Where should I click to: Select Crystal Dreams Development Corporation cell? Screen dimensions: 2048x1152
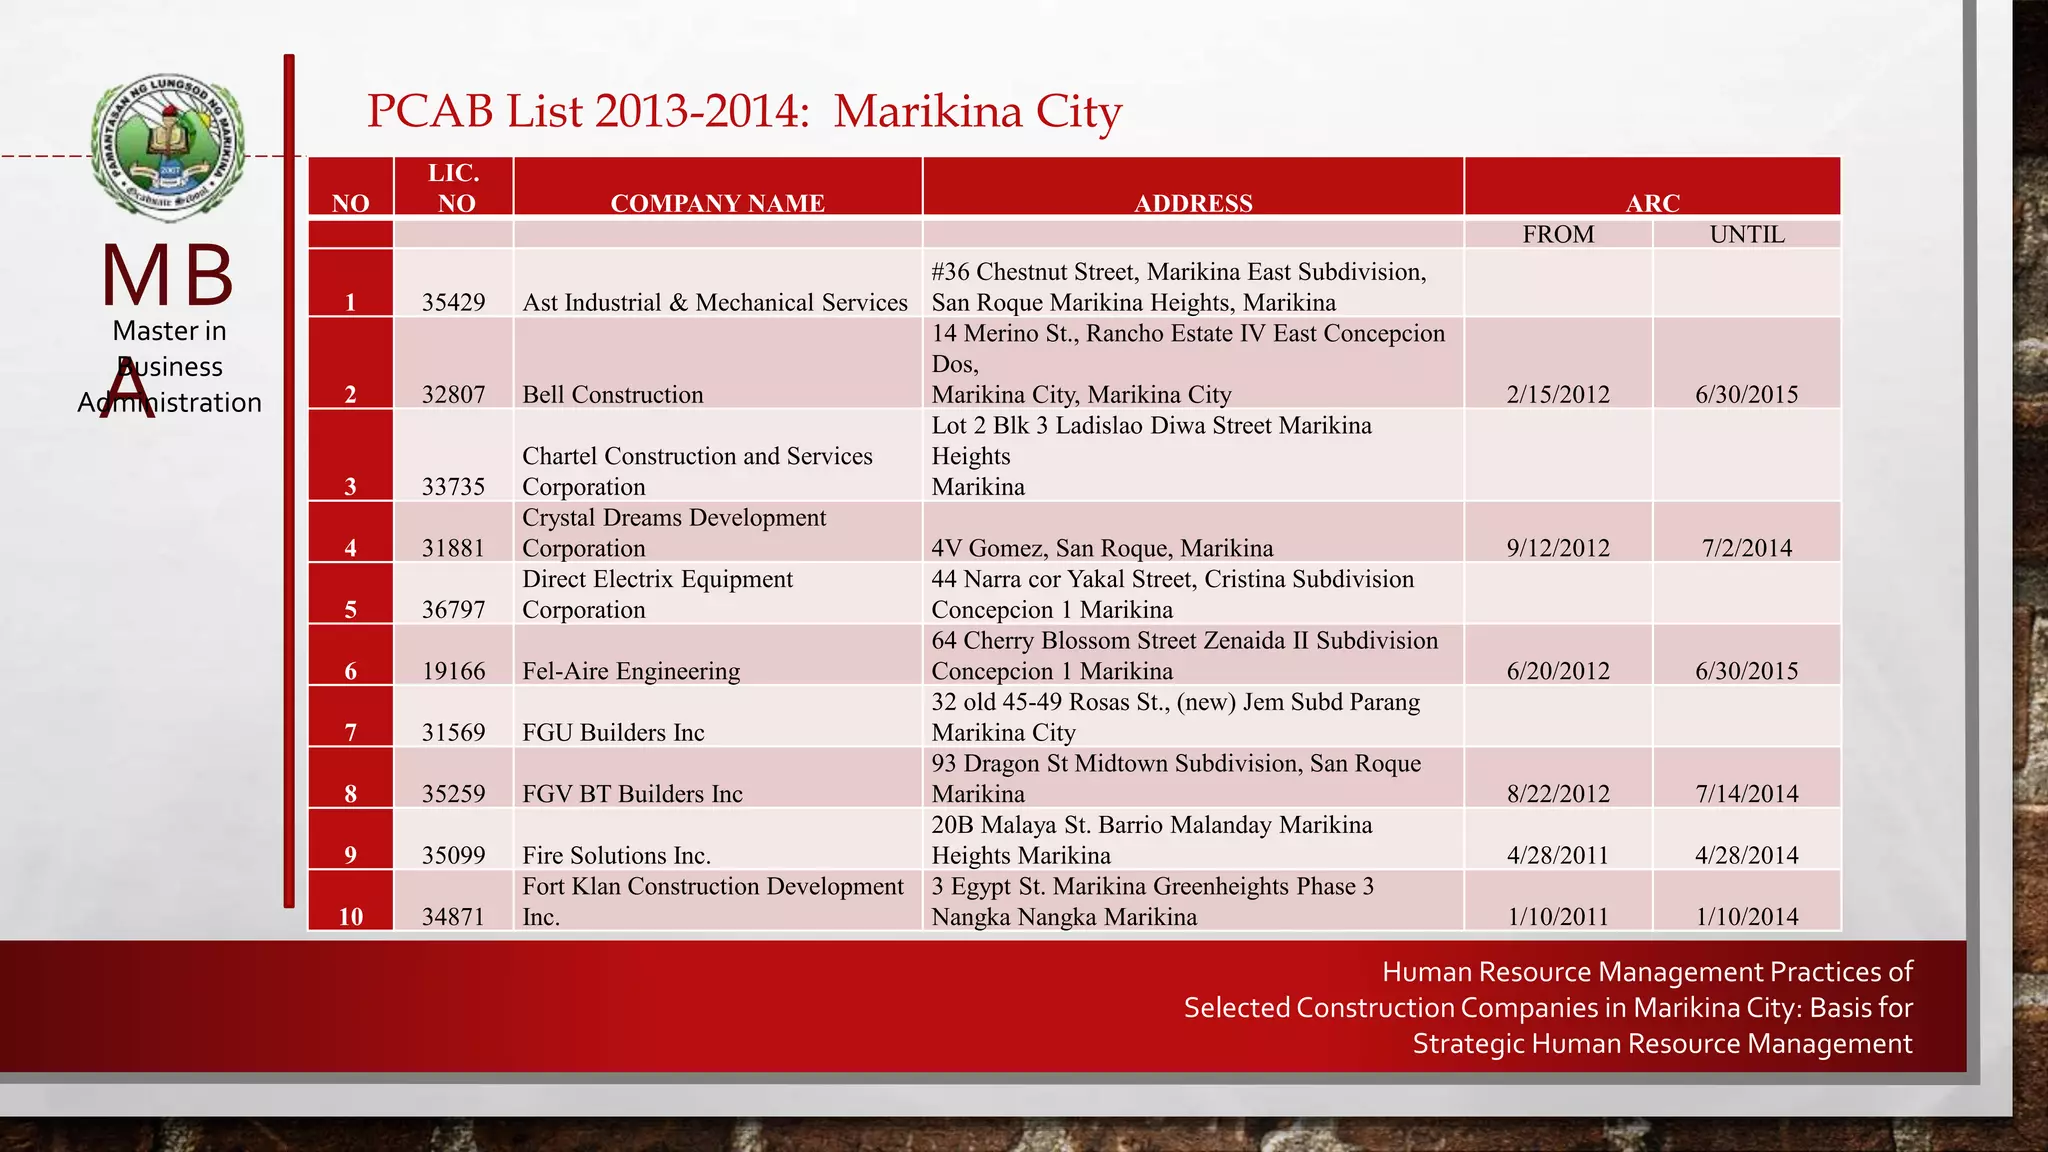click(674, 533)
